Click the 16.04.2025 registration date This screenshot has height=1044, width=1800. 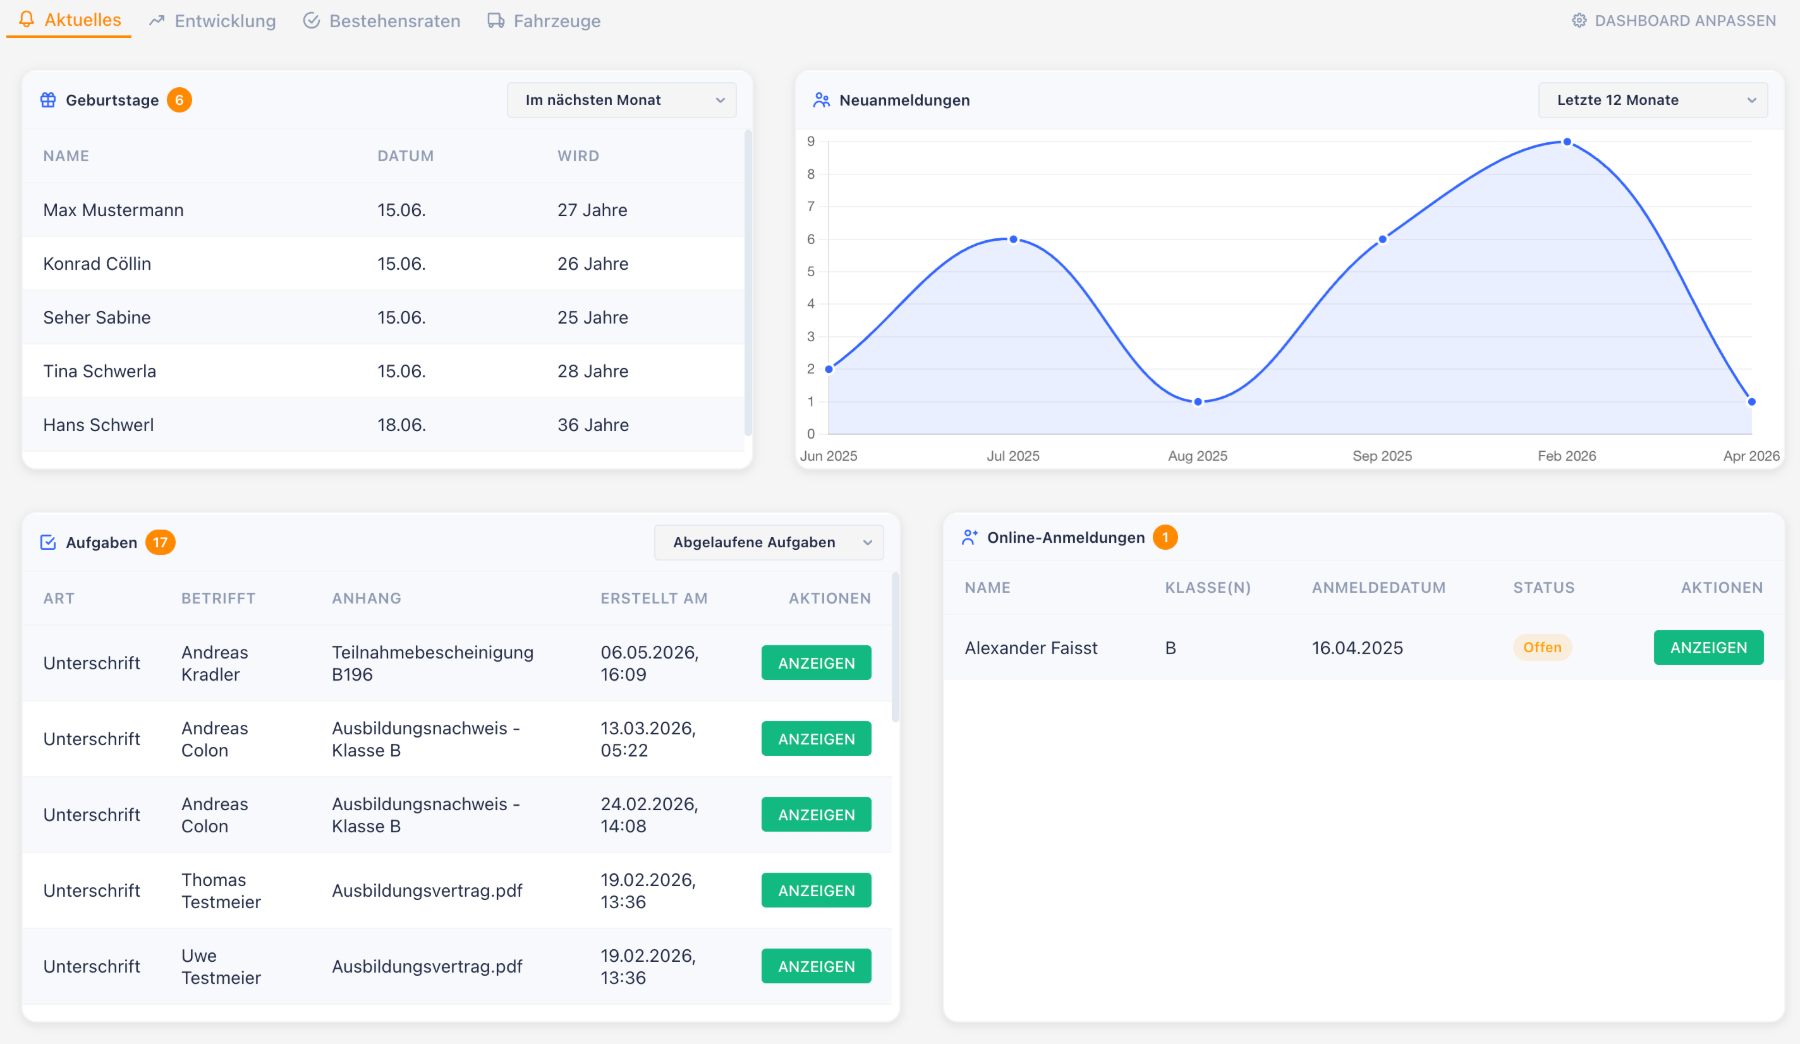click(1358, 648)
